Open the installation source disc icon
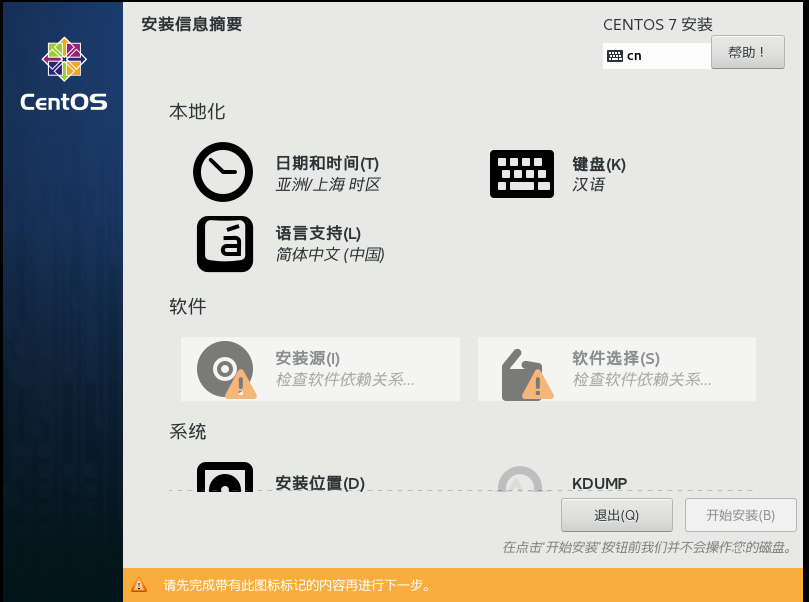Viewport: 809px width, 602px height. 226,369
